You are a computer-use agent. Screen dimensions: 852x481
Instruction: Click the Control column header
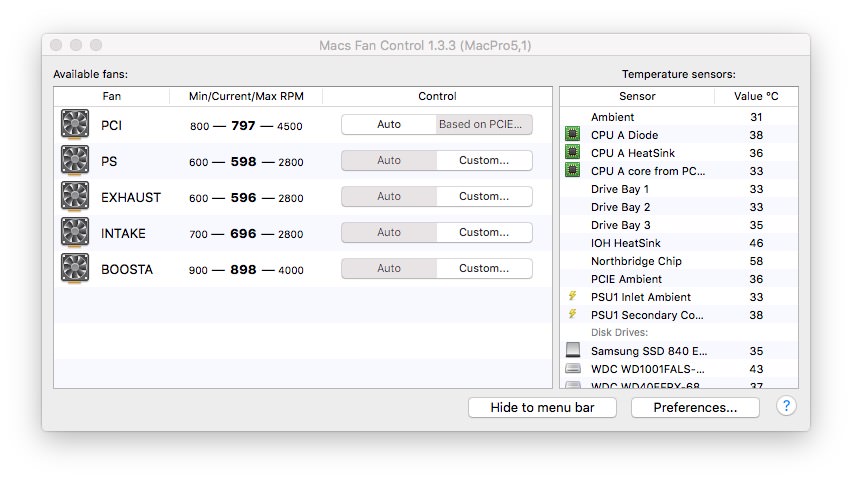tap(437, 96)
